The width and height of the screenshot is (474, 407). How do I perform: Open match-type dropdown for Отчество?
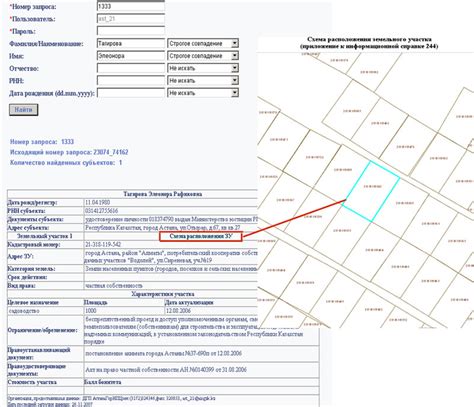[x=203, y=68]
